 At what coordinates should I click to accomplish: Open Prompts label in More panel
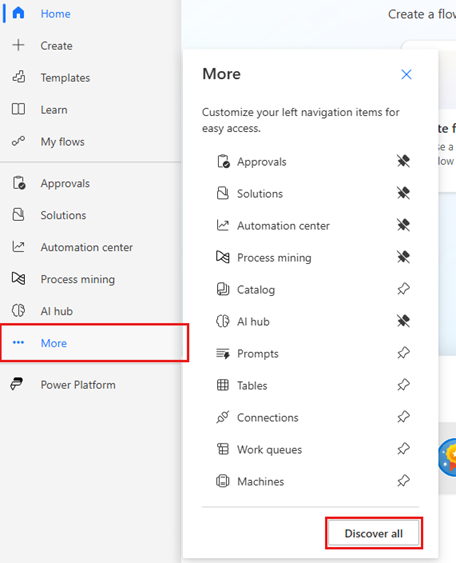point(257,354)
